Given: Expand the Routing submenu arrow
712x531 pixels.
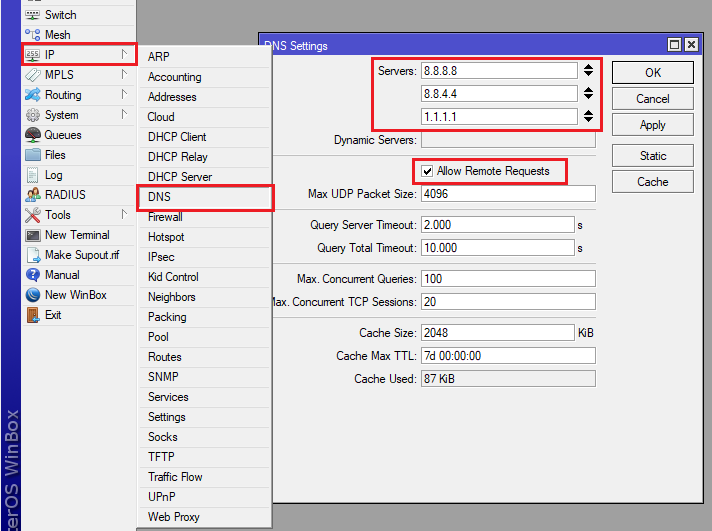Looking at the screenshot, I should (x=124, y=94).
